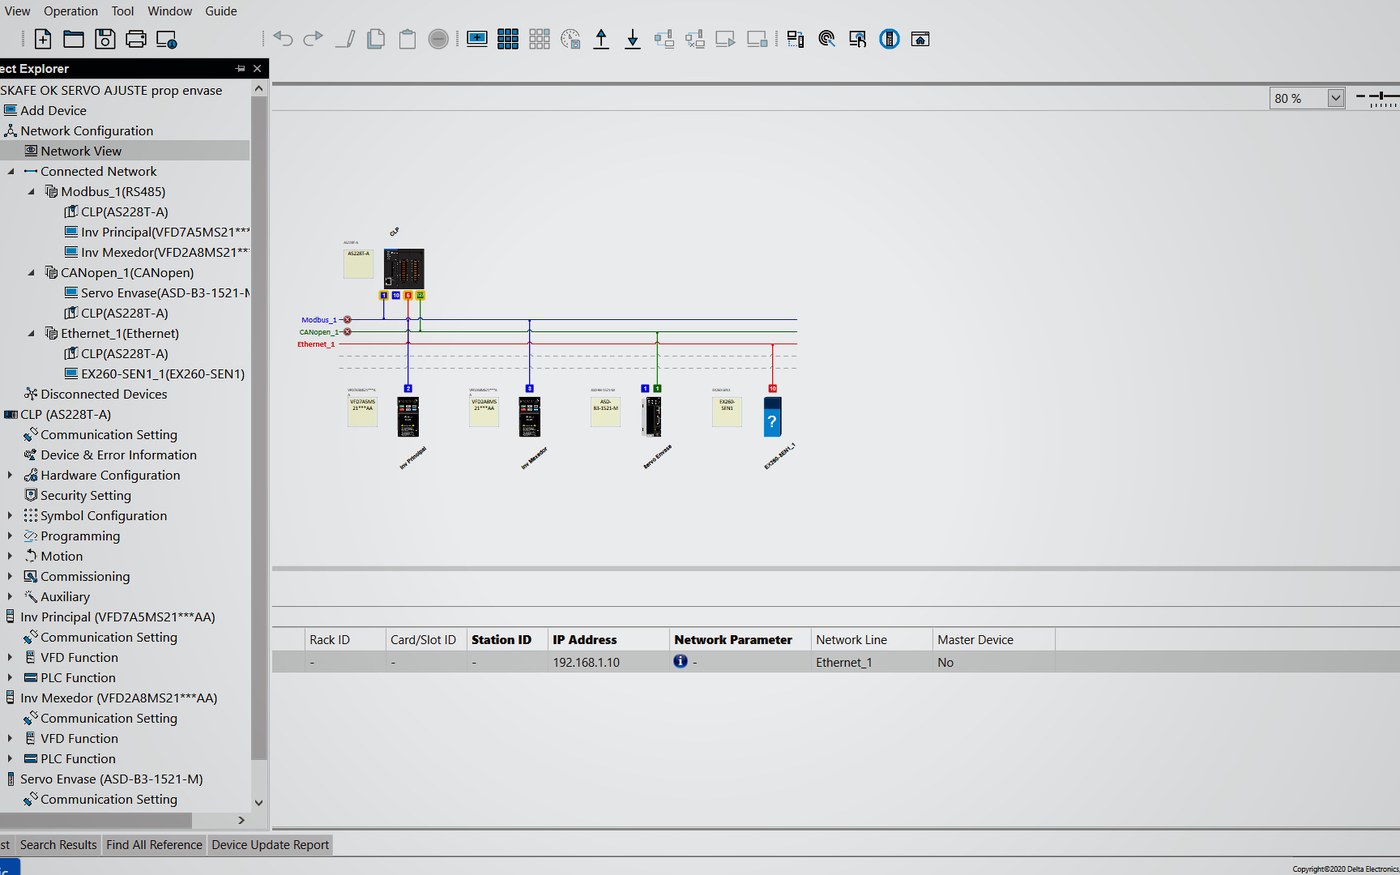The image size is (1400, 875).
Task: Click the scan target magnifier toolbar icon
Action: 827,39
